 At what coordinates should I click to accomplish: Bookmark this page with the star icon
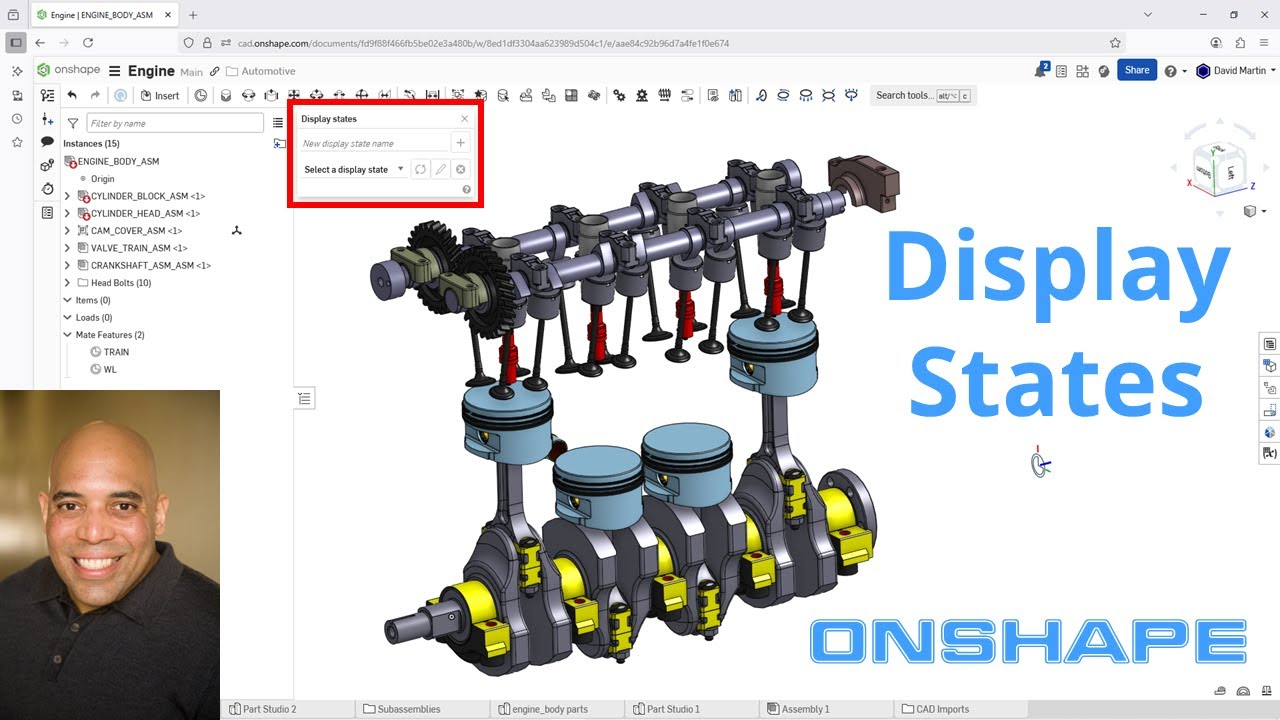1115,43
